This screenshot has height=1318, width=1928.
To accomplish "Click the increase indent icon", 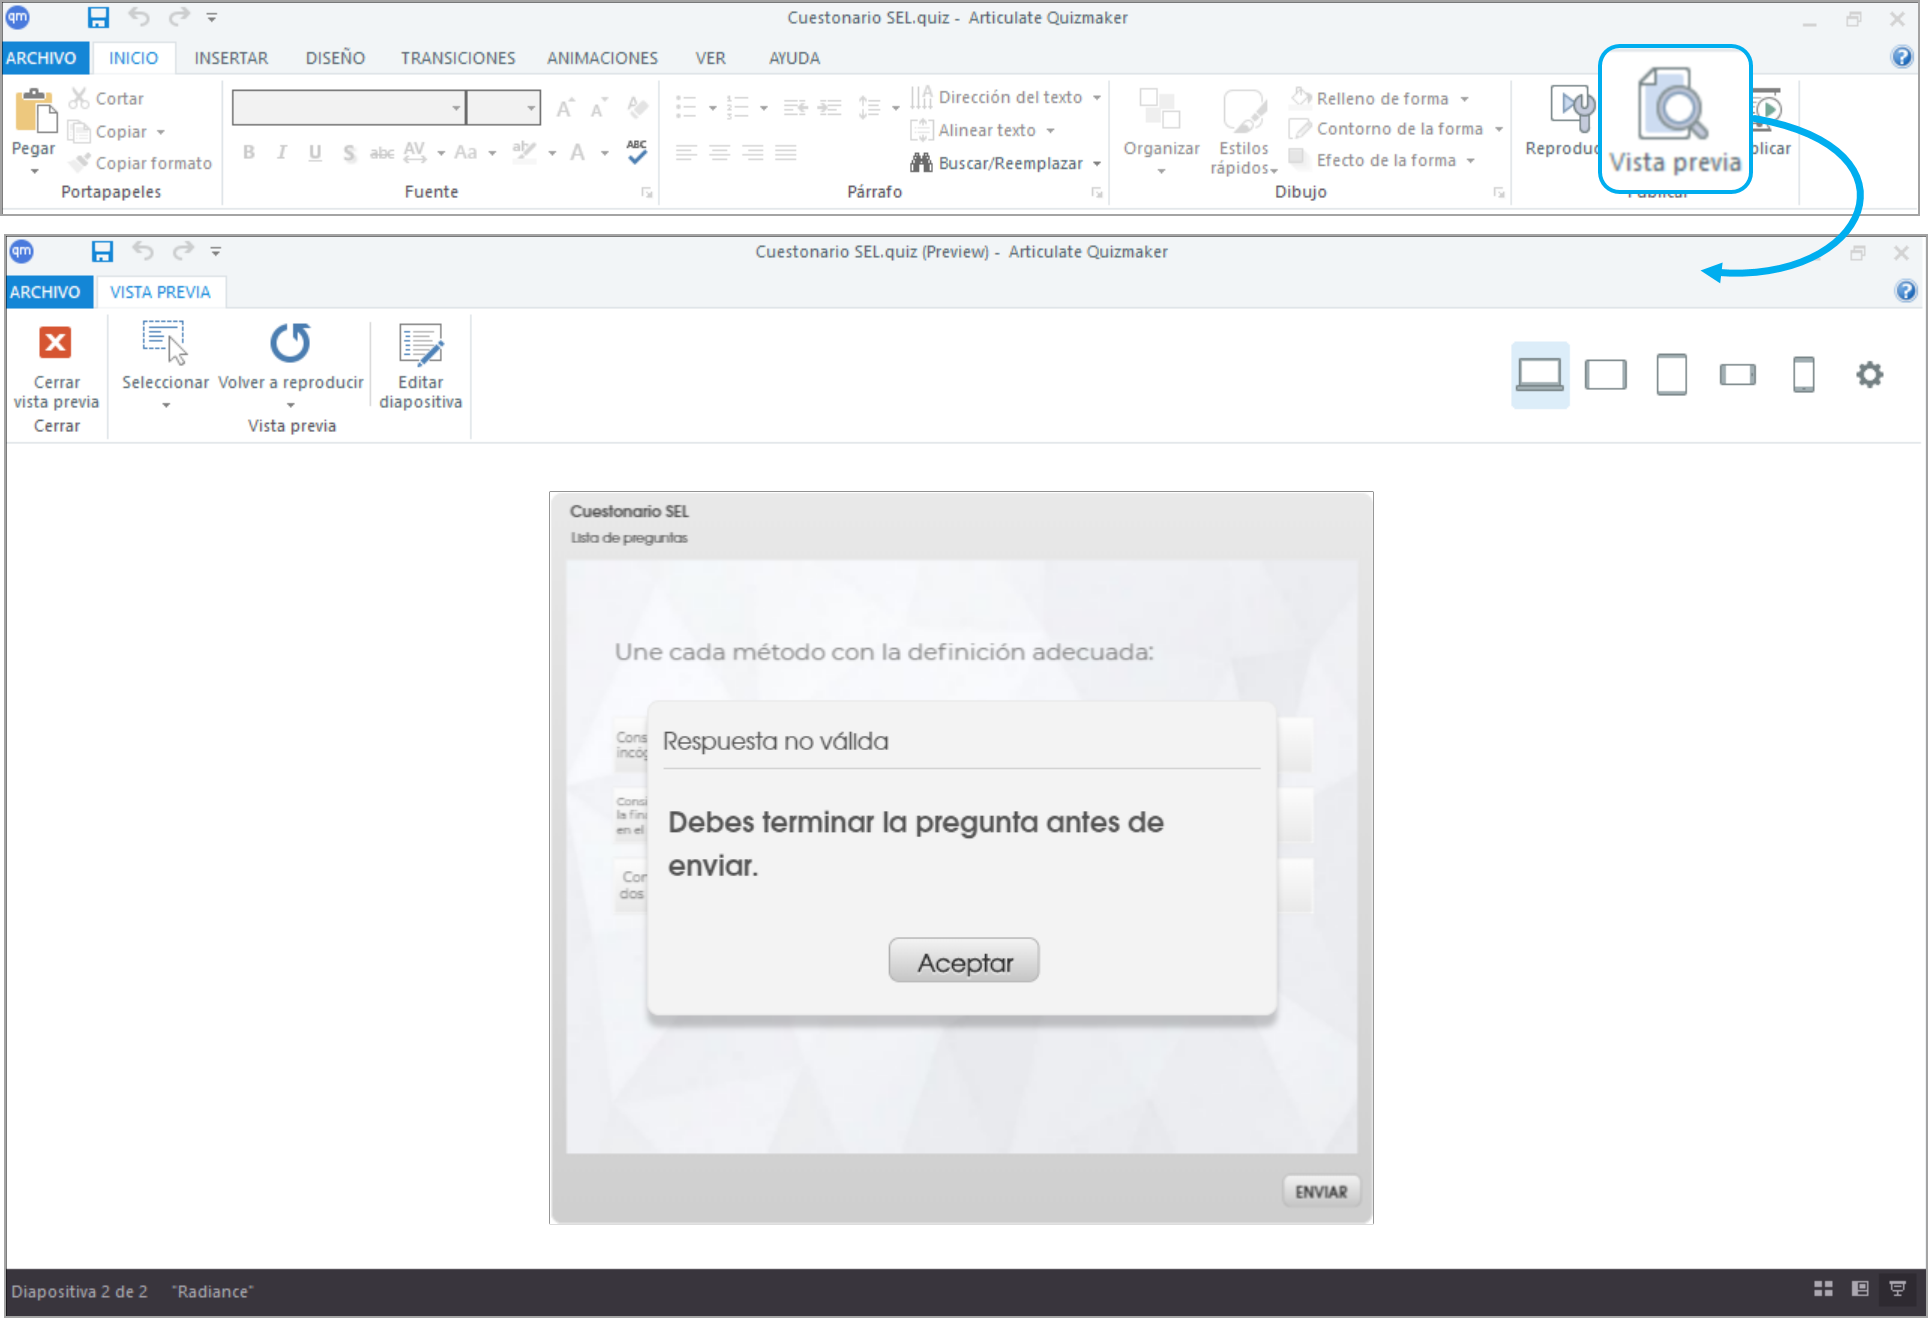I will [x=829, y=107].
